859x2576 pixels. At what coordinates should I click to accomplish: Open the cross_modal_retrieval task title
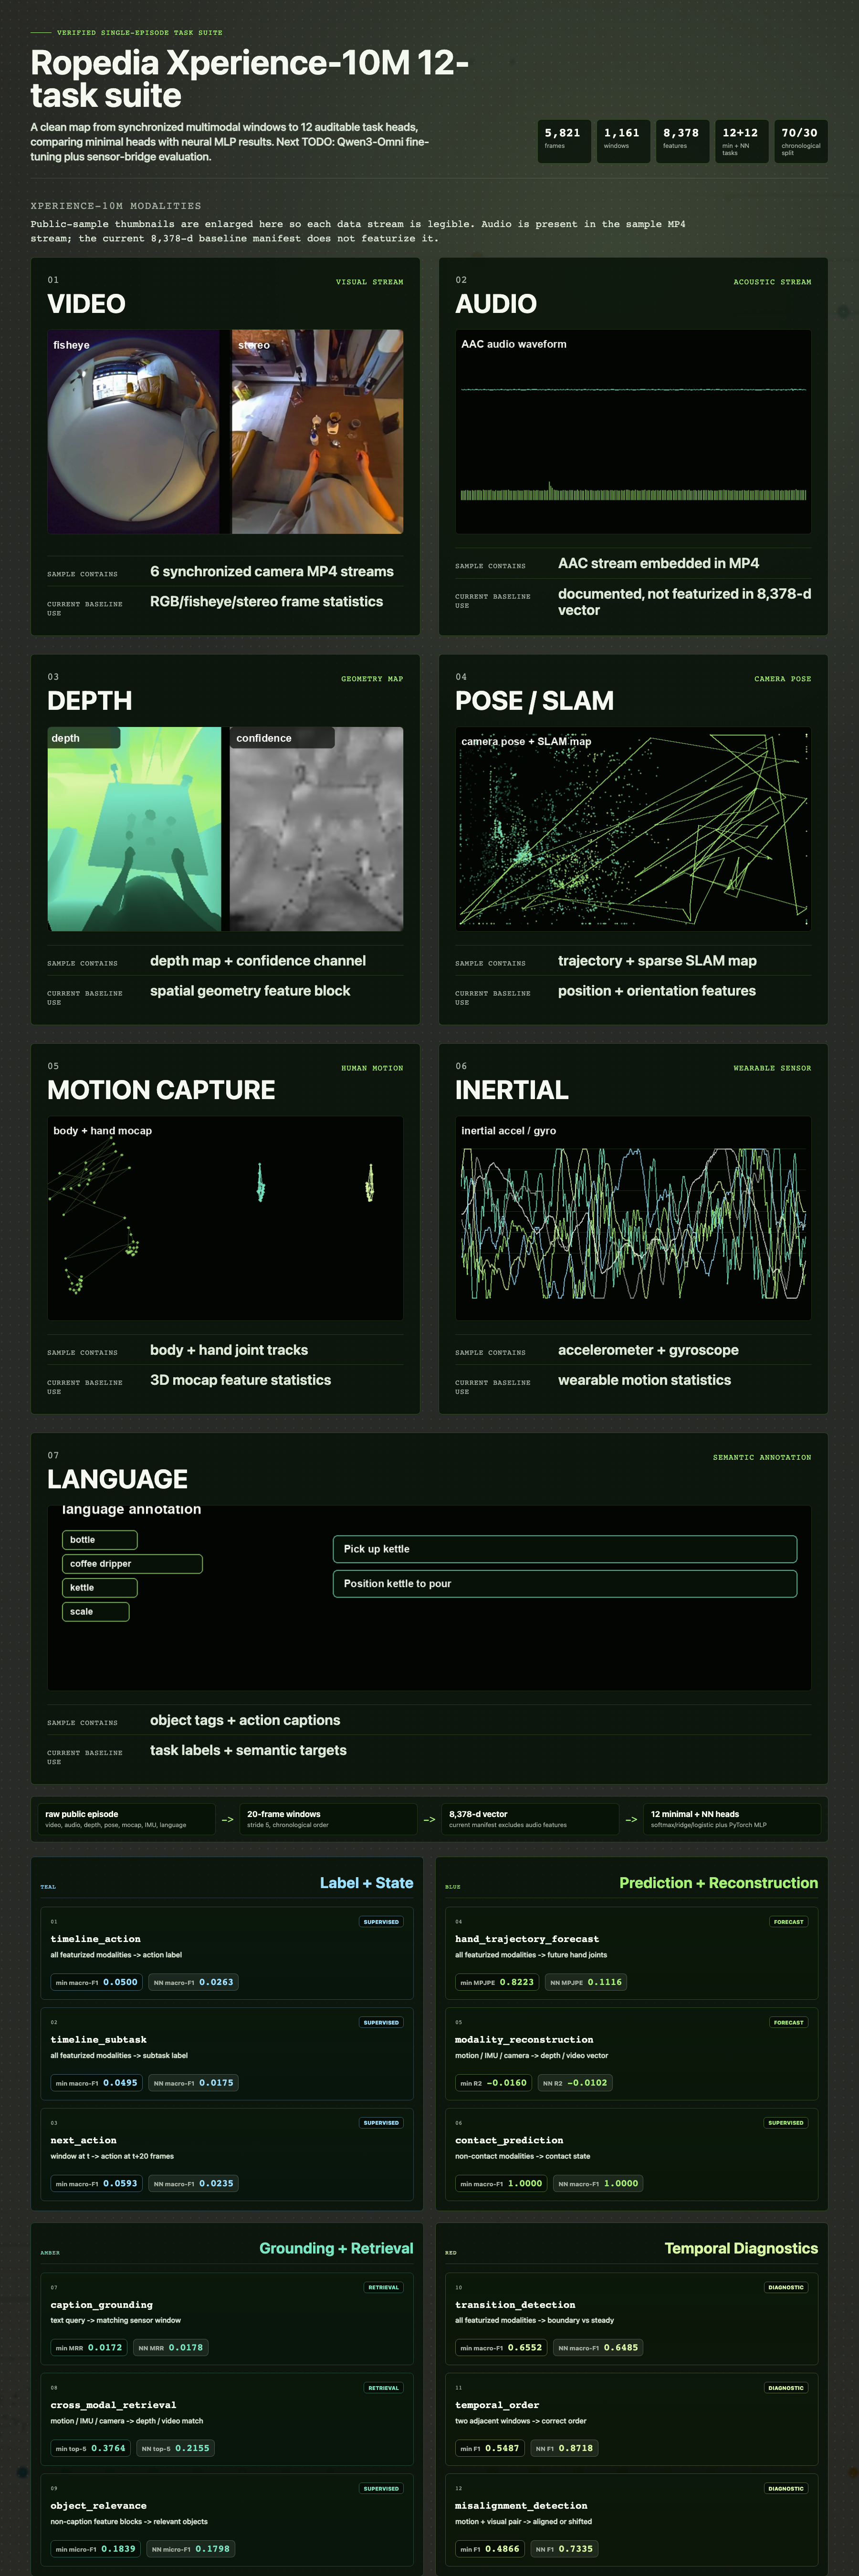(x=114, y=2405)
